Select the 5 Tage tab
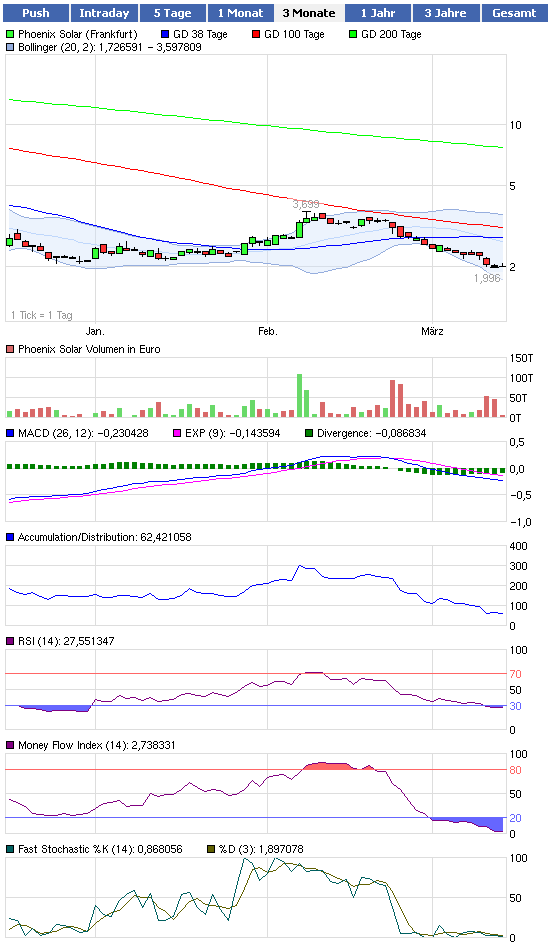This screenshot has width=550, height=949. (x=172, y=13)
